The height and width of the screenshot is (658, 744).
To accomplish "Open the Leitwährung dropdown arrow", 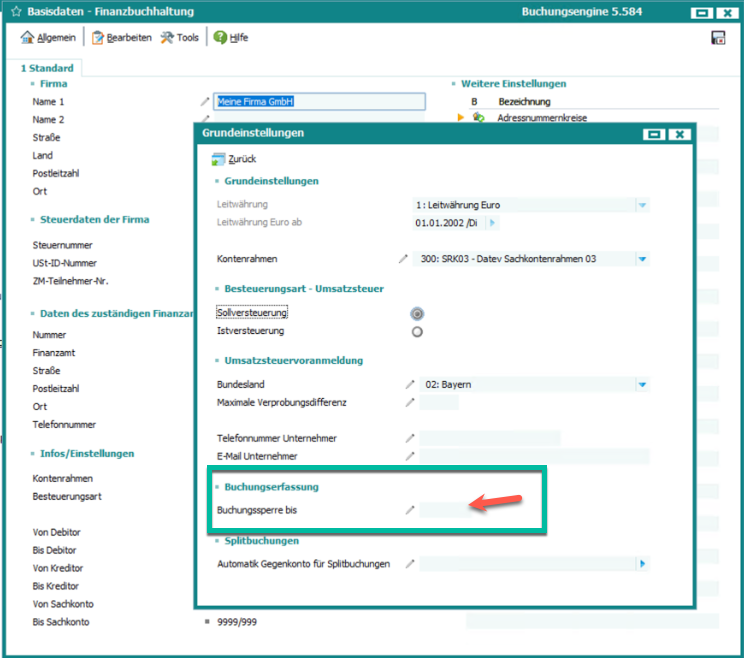I will (642, 205).
